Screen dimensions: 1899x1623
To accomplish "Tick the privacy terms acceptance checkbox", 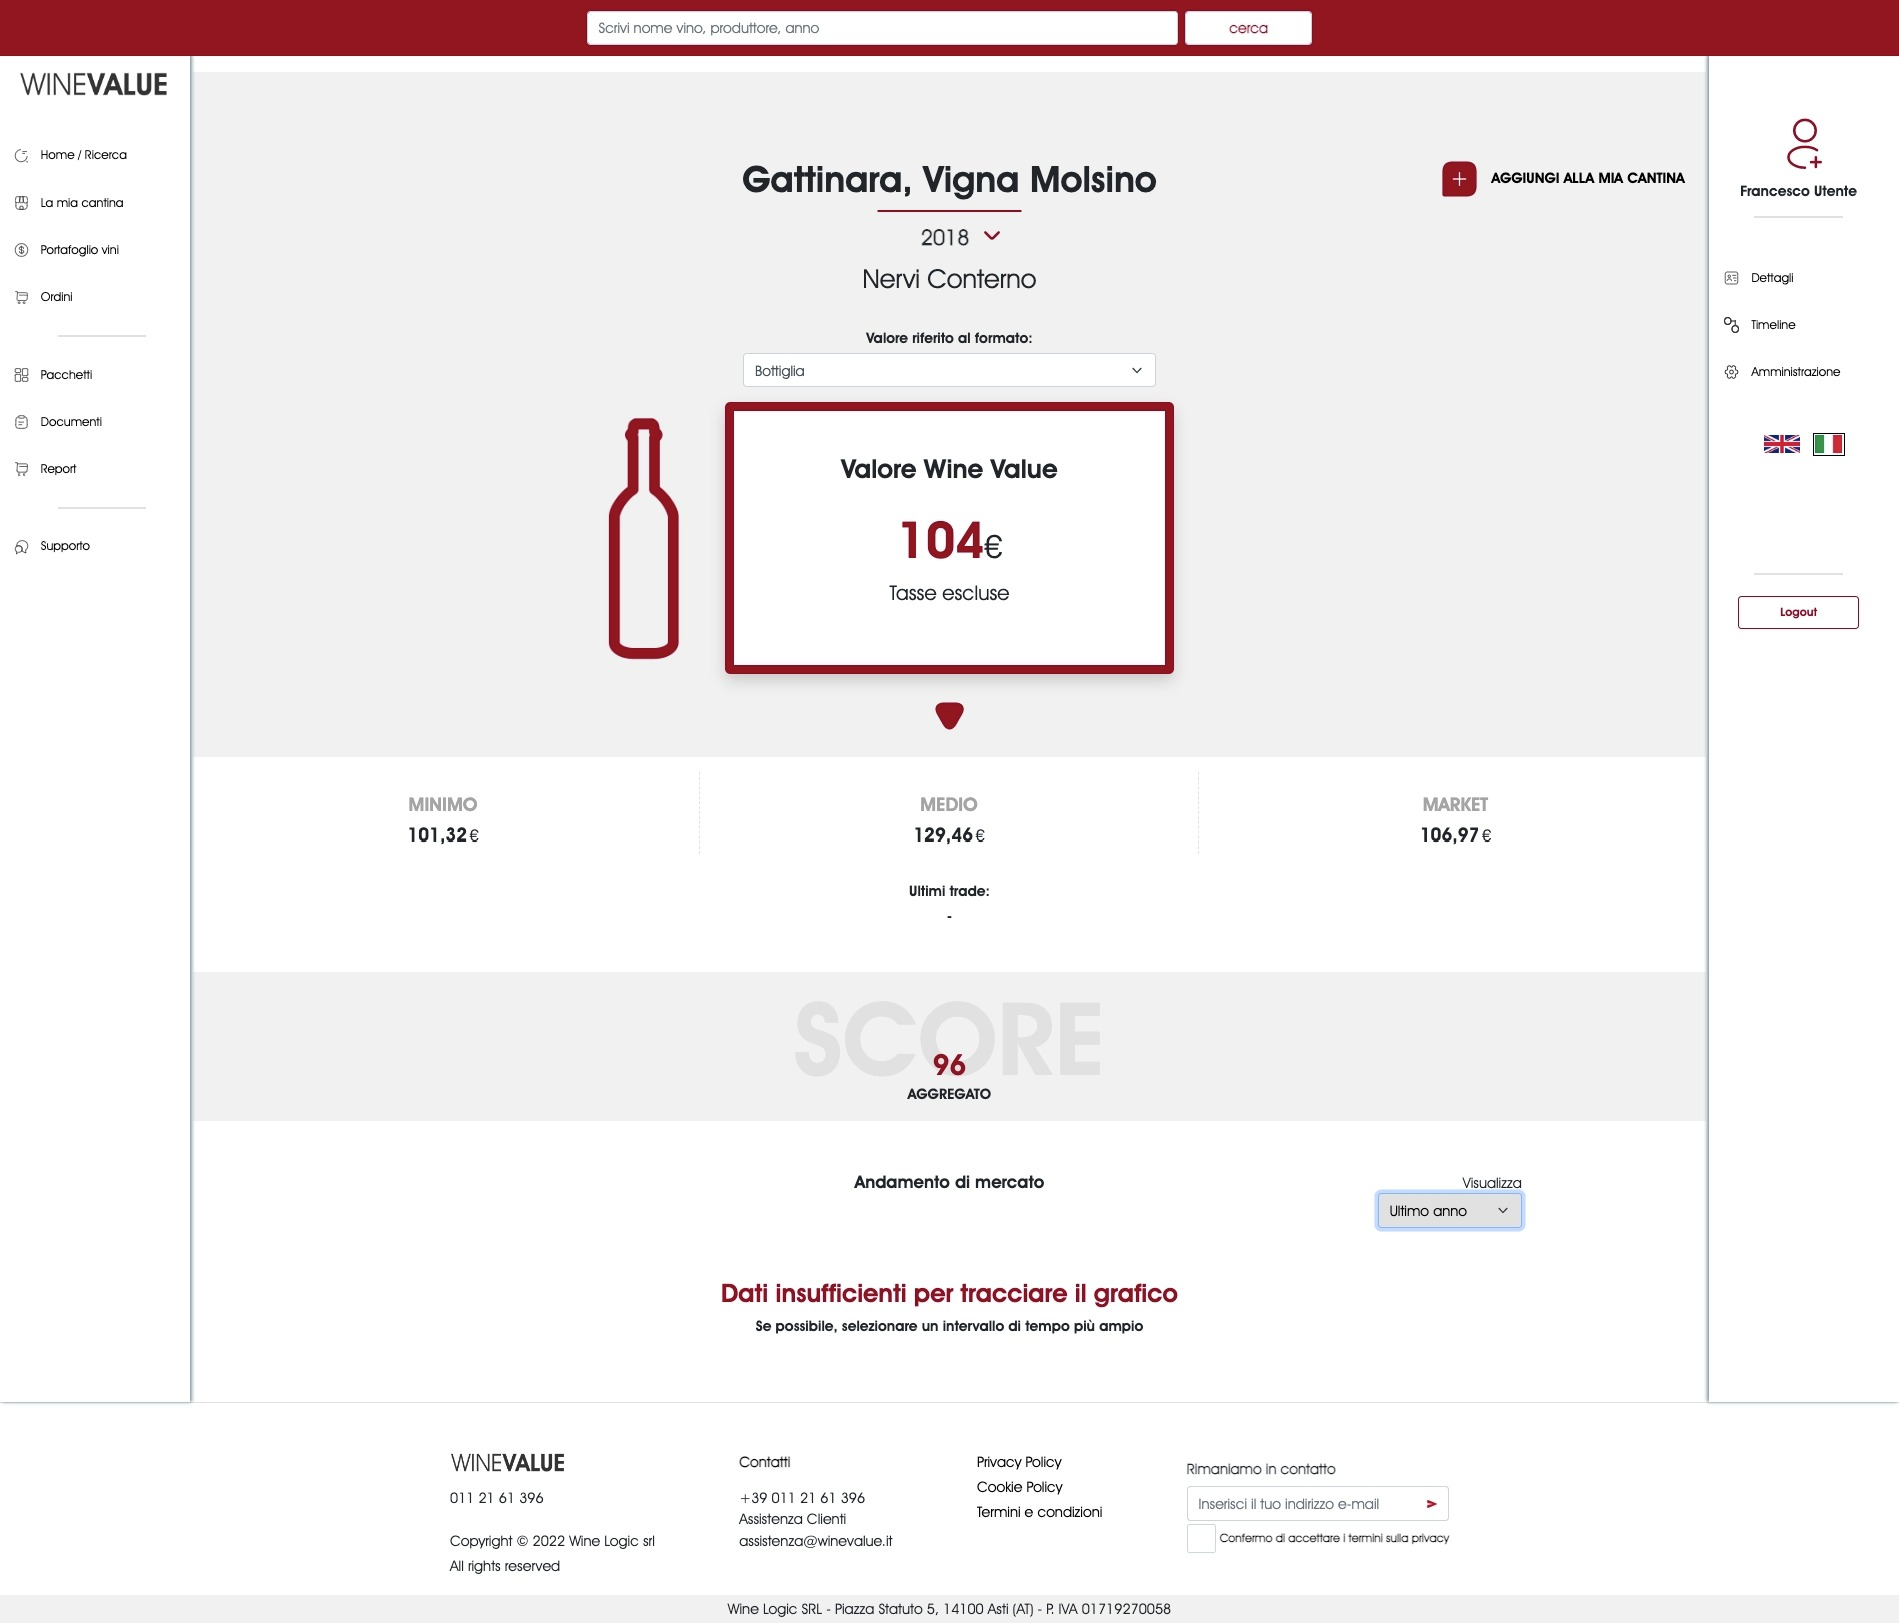I will (x=1201, y=1538).
